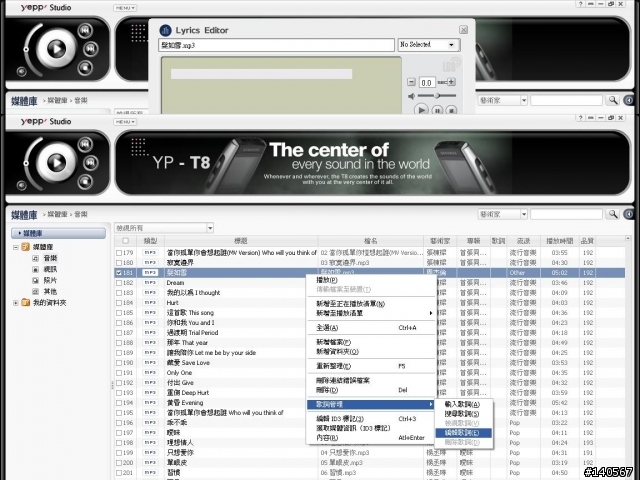Open 新增至播放清單 submenu arrow
The image size is (640, 480).
click(x=431, y=313)
